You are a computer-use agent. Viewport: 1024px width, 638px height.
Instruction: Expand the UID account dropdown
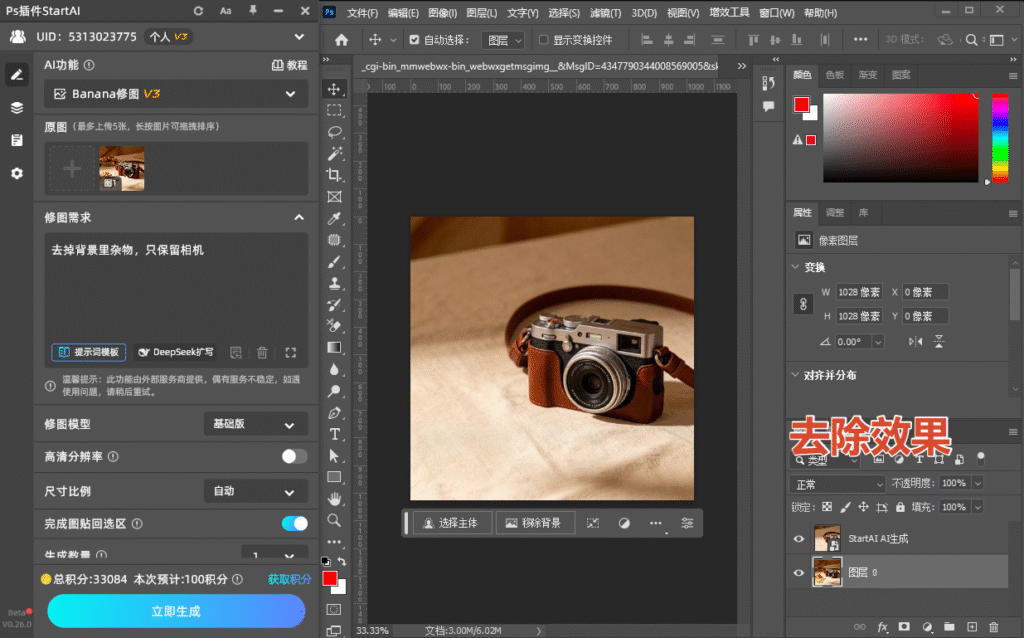point(299,37)
